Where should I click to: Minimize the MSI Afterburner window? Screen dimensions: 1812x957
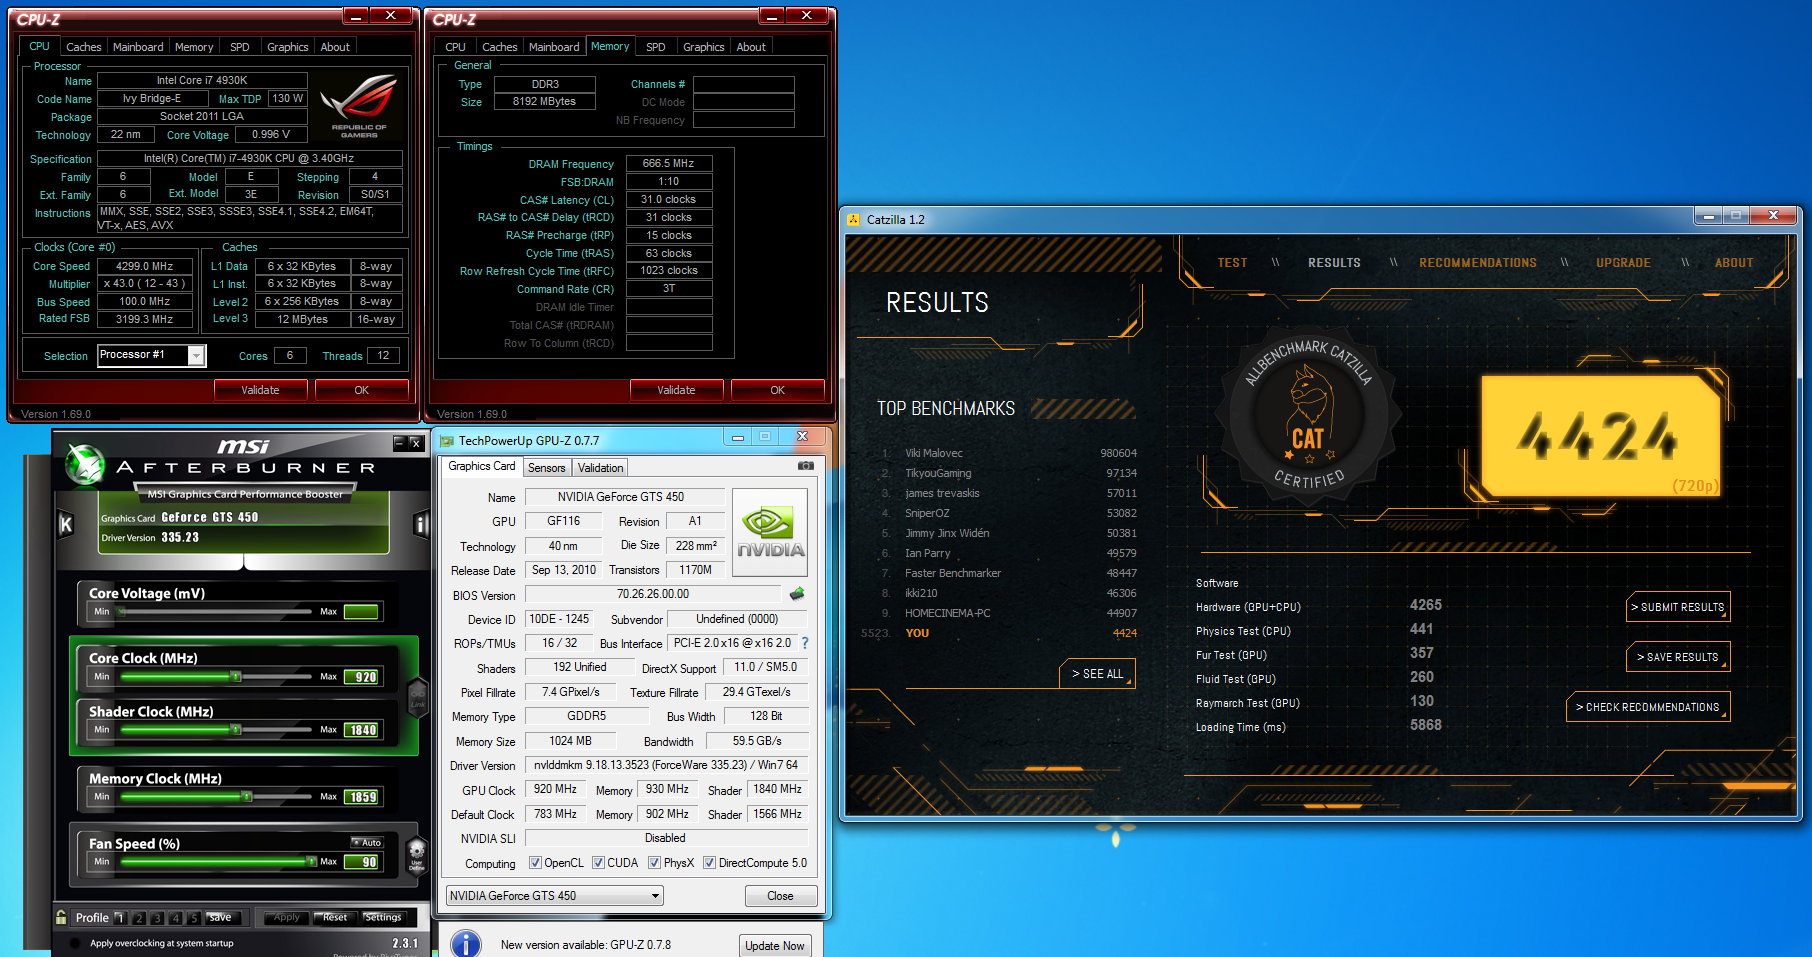tap(400, 442)
